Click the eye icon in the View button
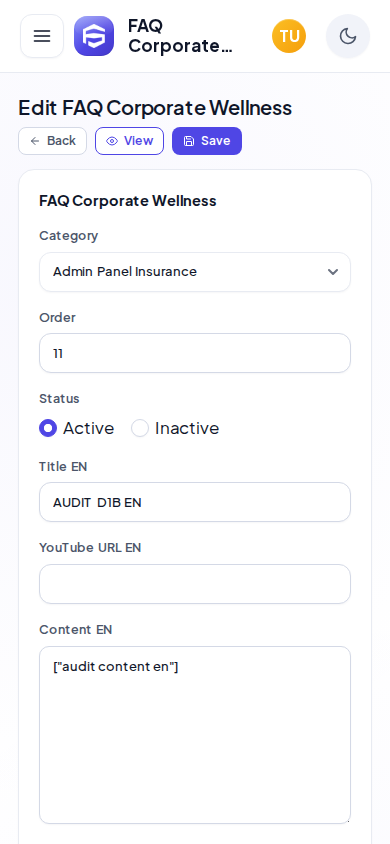Viewport: 390px width, 844px height. (x=112, y=141)
